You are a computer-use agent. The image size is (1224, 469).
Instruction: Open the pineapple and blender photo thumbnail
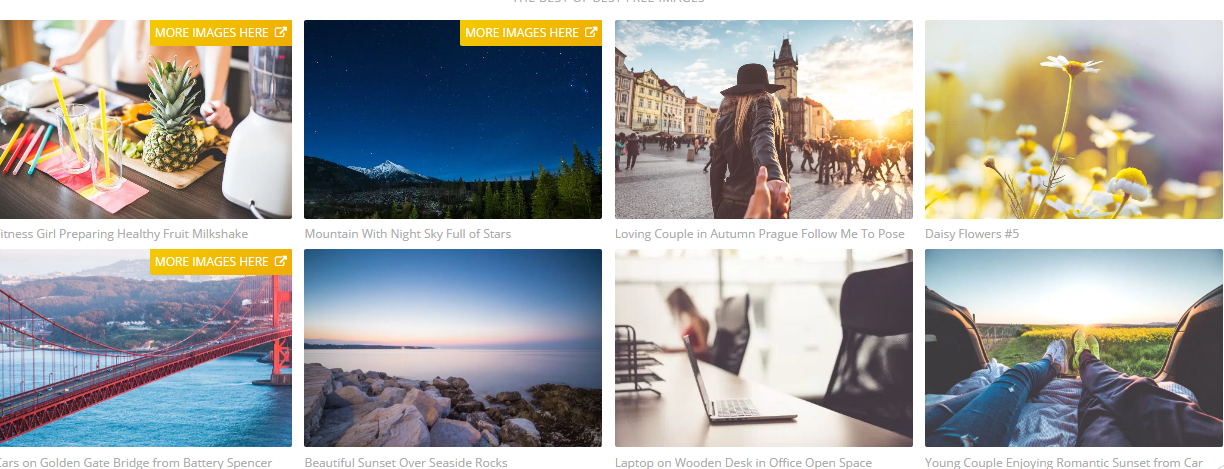click(146, 119)
